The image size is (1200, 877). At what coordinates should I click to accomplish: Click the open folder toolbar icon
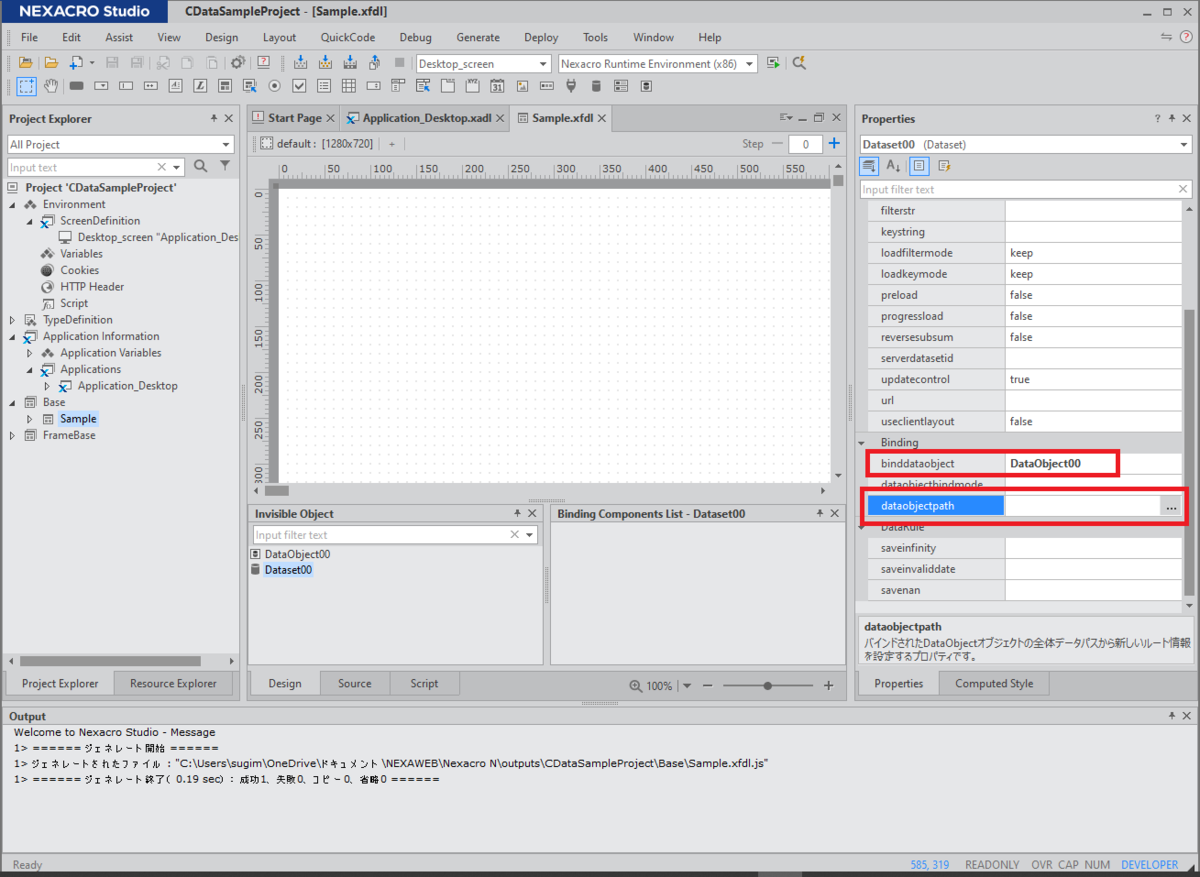click(50, 63)
